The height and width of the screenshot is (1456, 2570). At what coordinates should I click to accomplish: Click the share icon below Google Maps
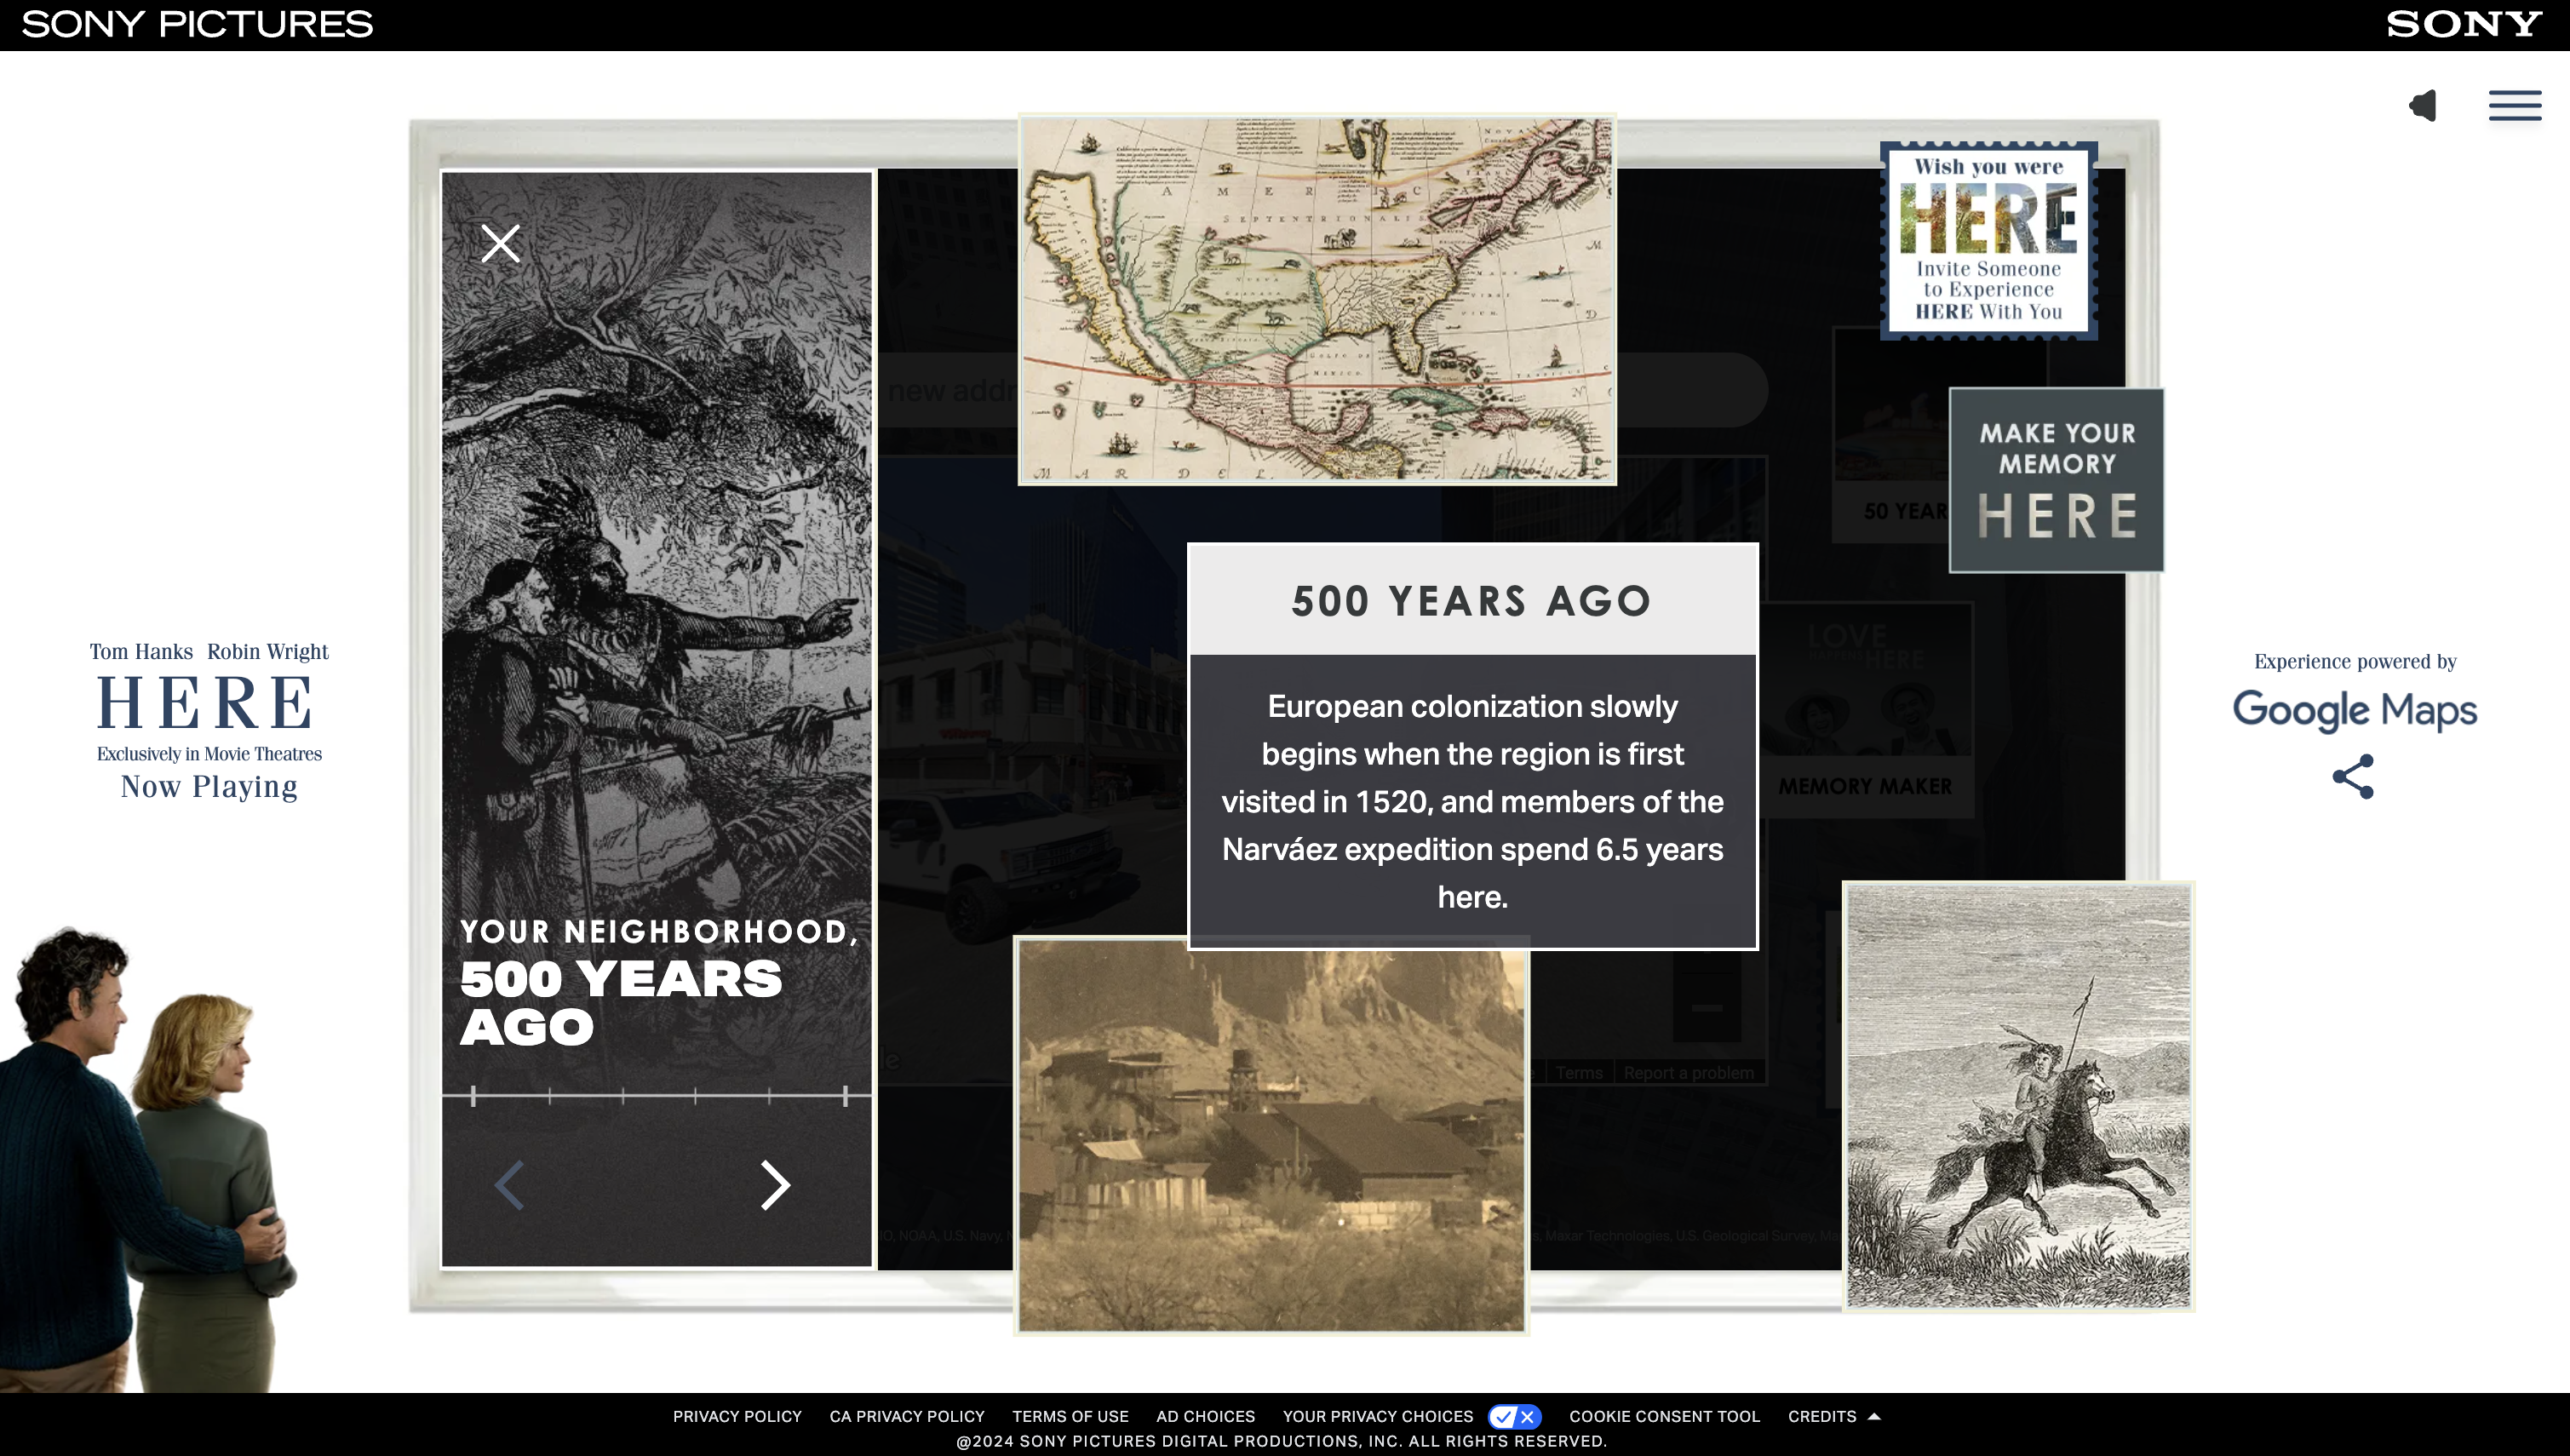tap(2352, 776)
